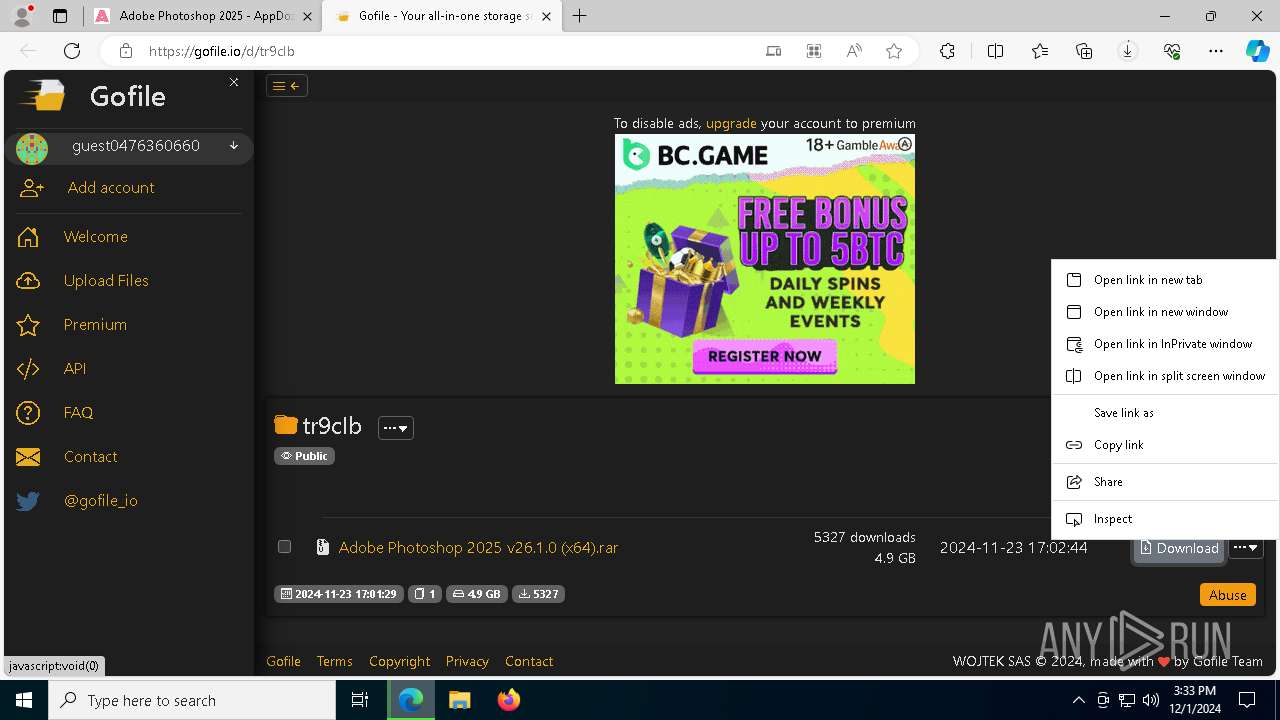Open the Adobe Photoshop 2025 rar file link

click(x=478, y=547)
